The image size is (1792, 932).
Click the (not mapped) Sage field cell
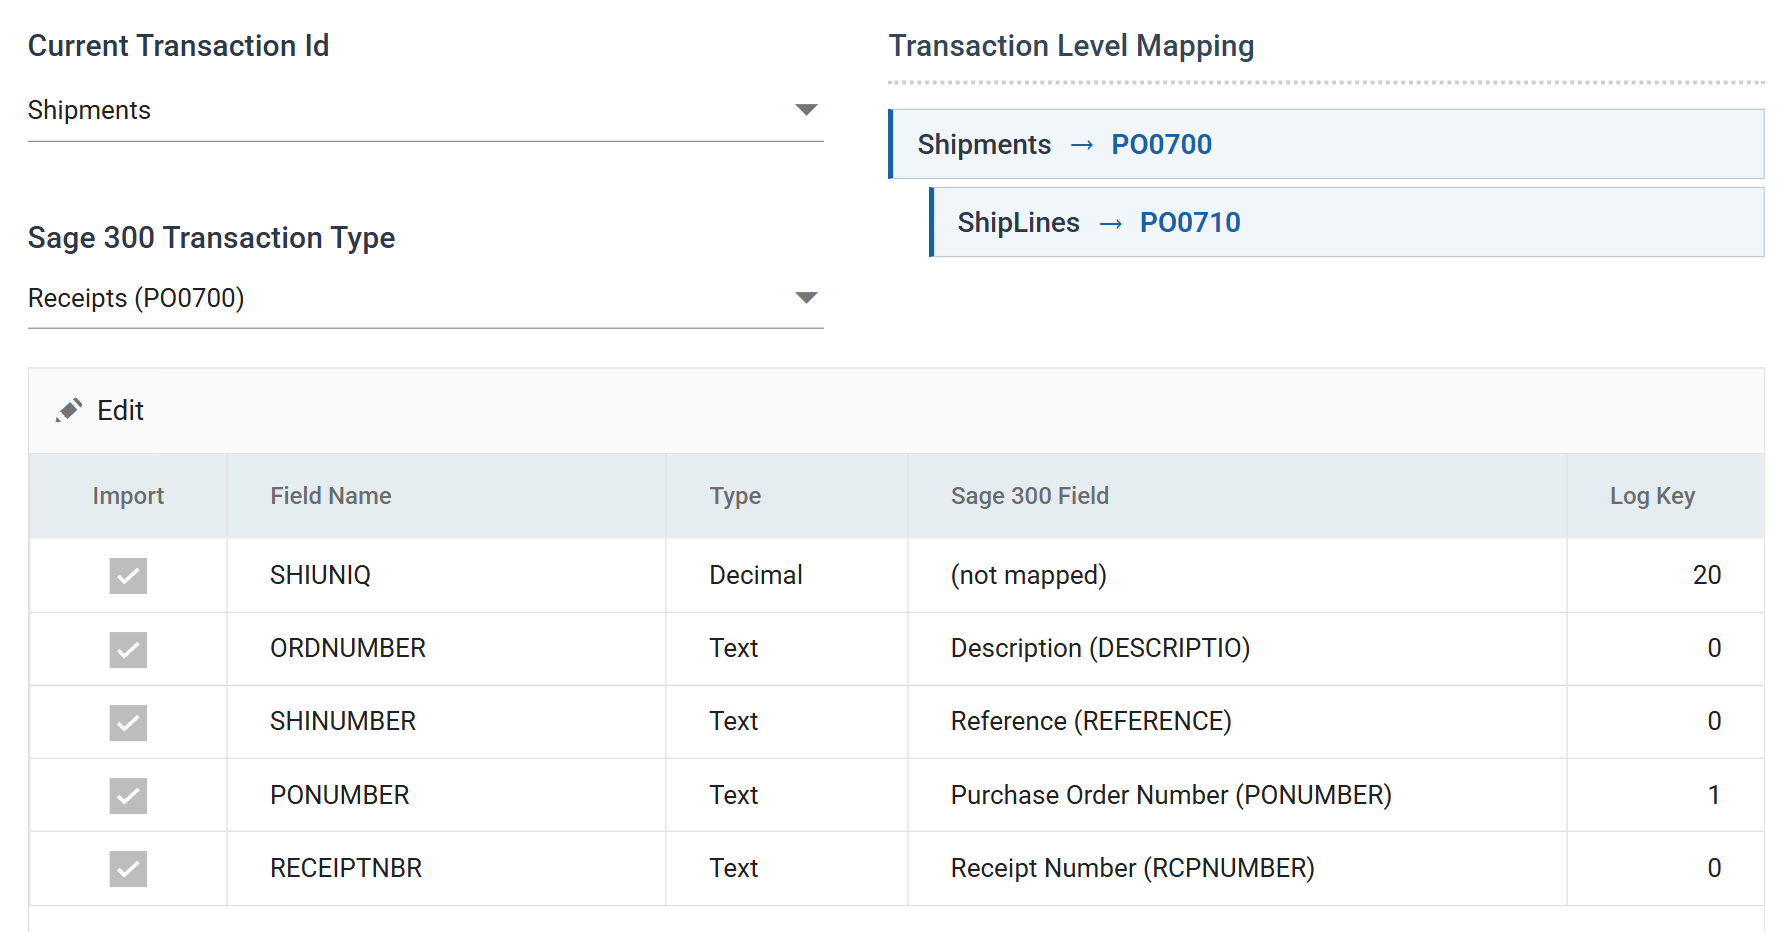pyautogui.click(x=1237, y=575)
